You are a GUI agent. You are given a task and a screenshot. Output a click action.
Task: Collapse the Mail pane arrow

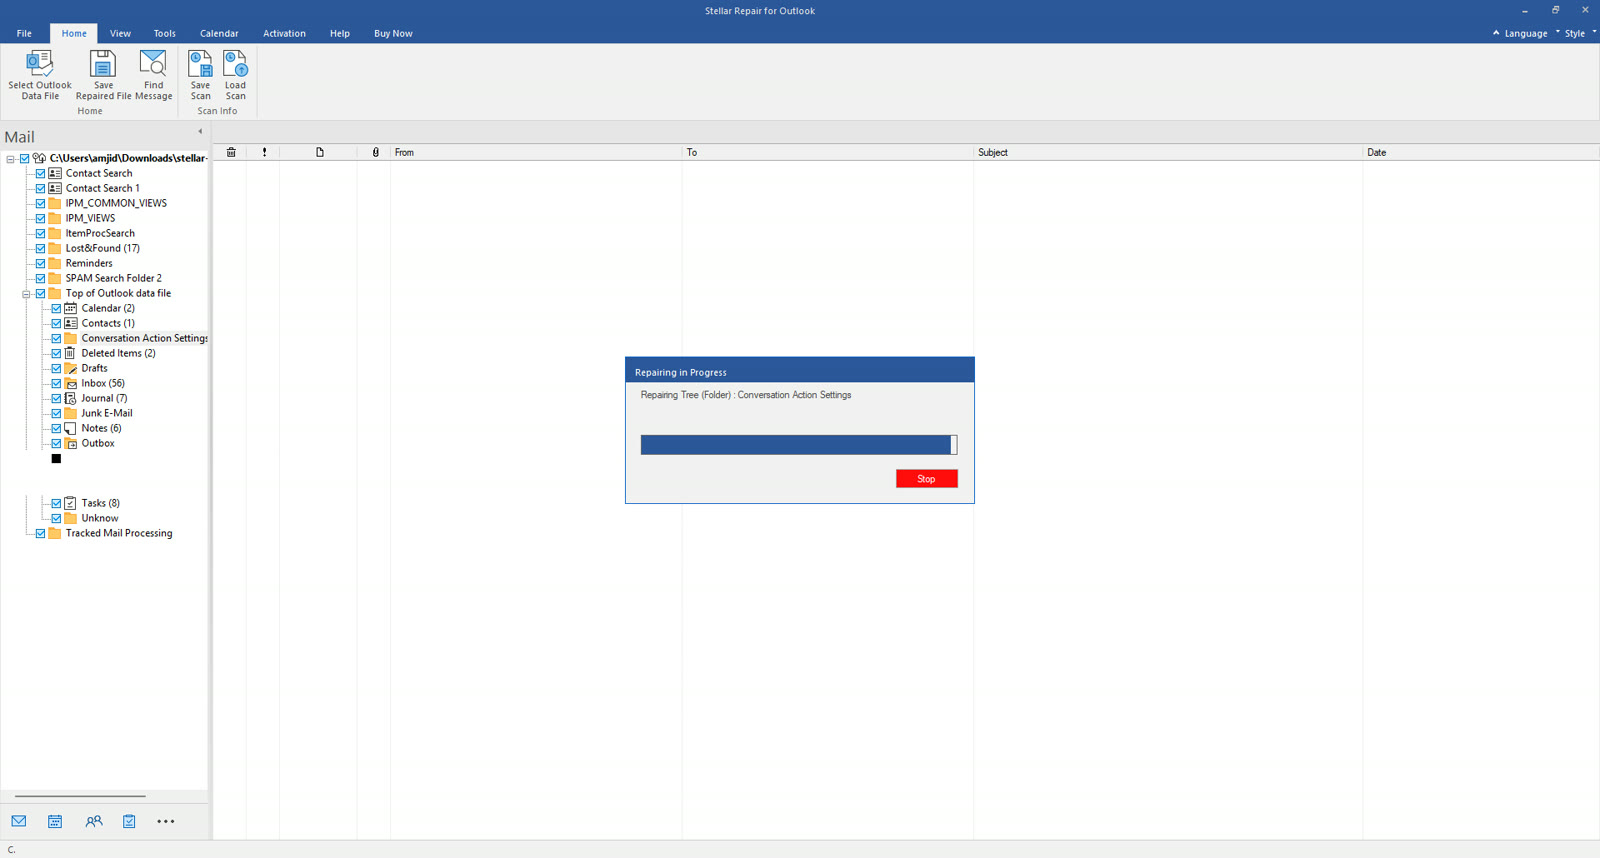click(x=200, y=131)
